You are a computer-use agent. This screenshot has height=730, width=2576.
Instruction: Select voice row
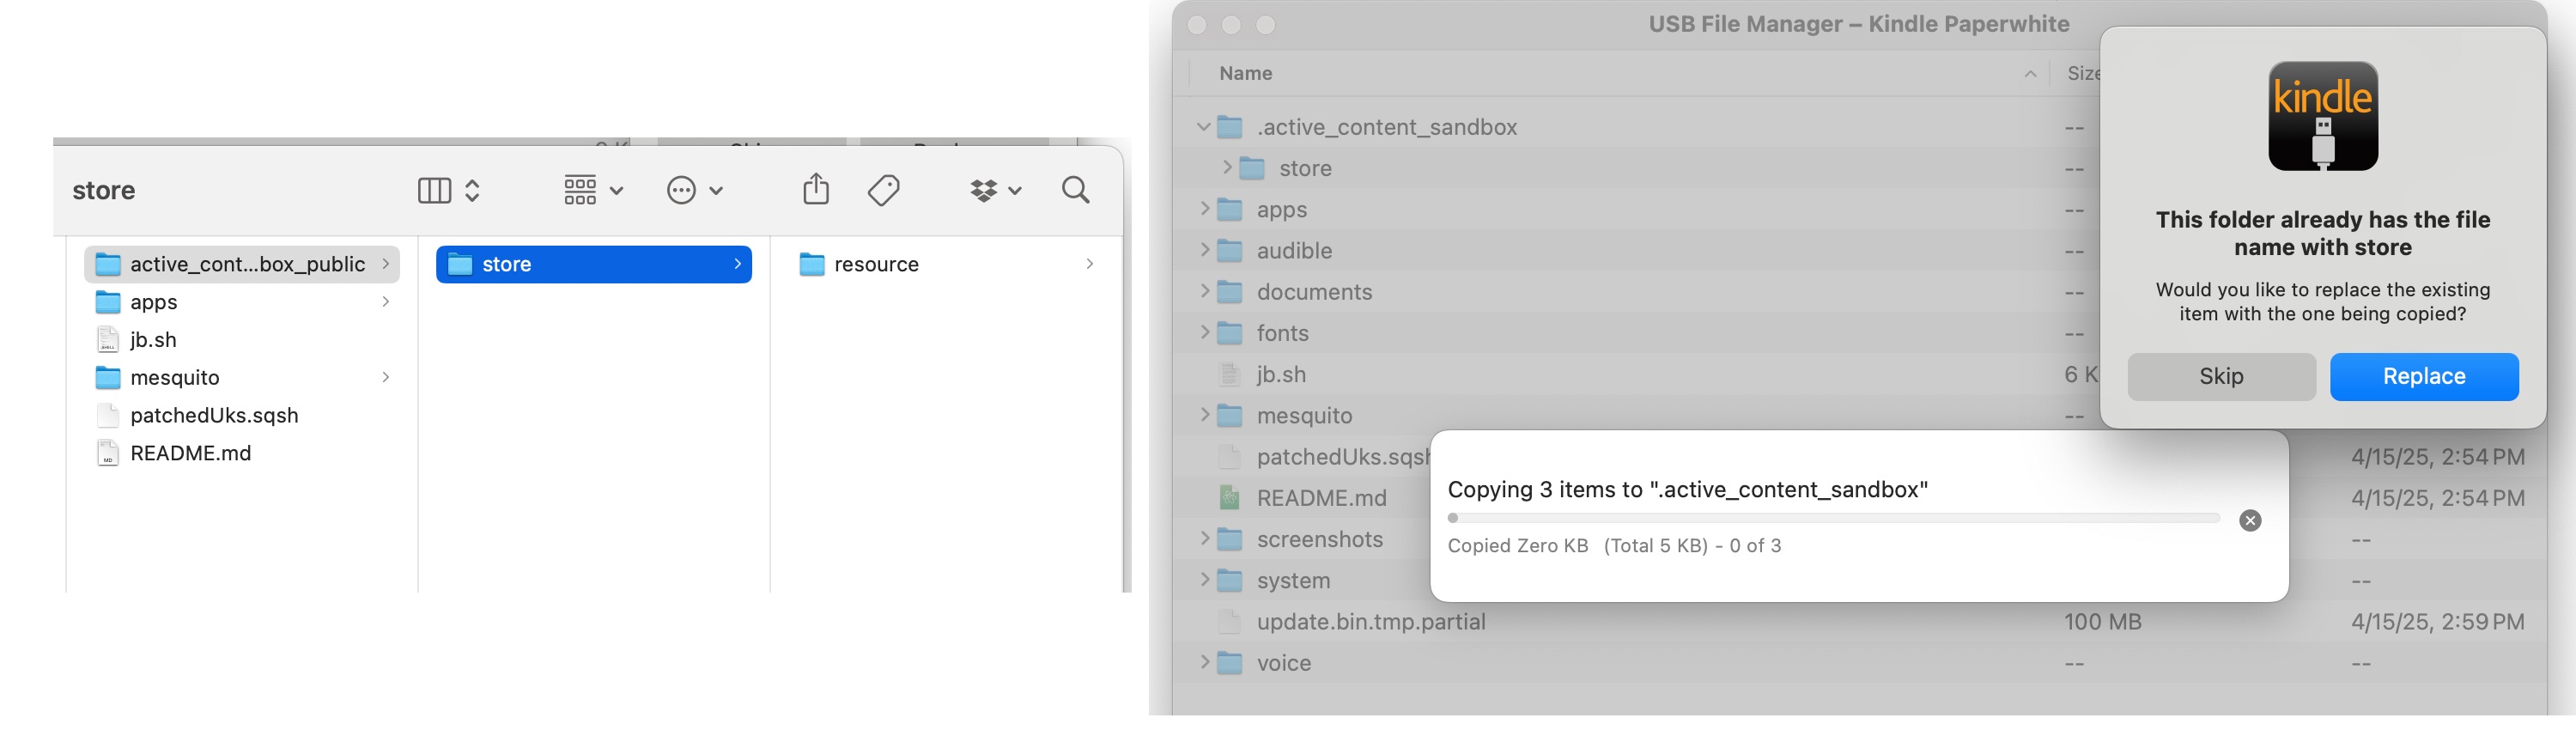coord(1860,663)
